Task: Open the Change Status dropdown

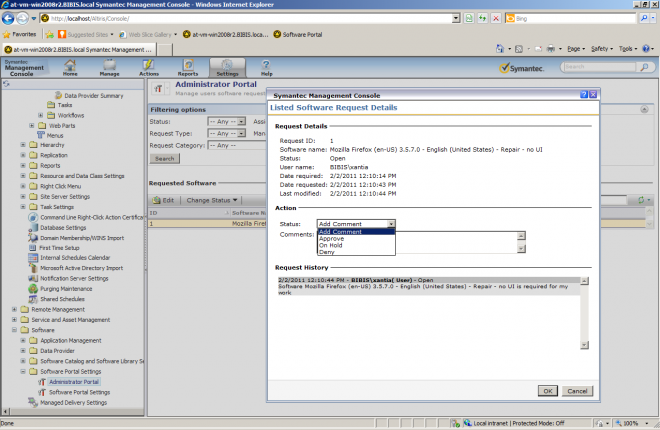Action: point(212,200)
